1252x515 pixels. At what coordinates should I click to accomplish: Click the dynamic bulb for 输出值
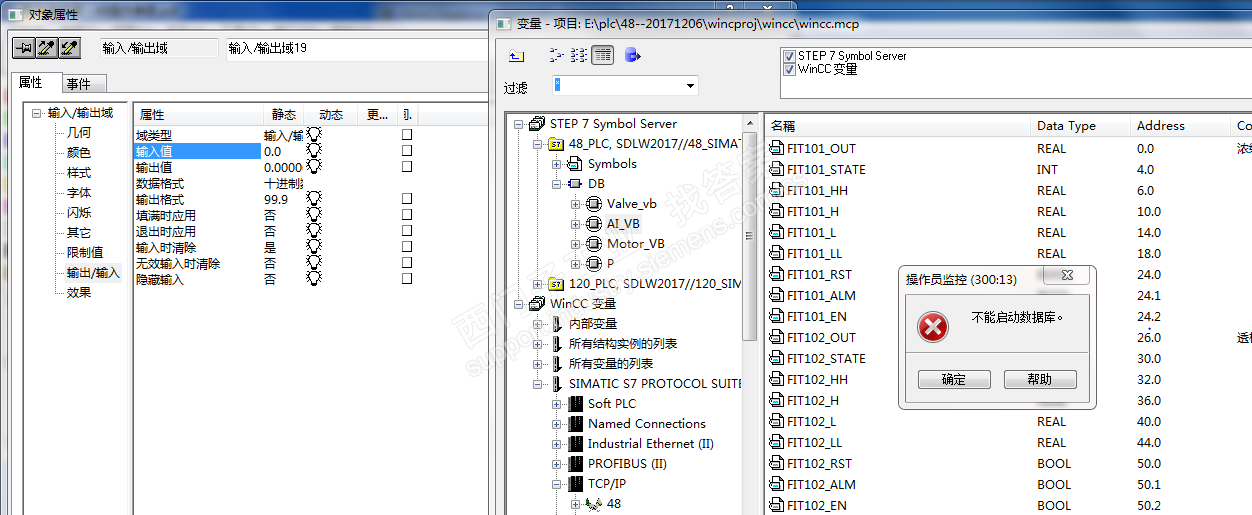click(x=314, y=167)
